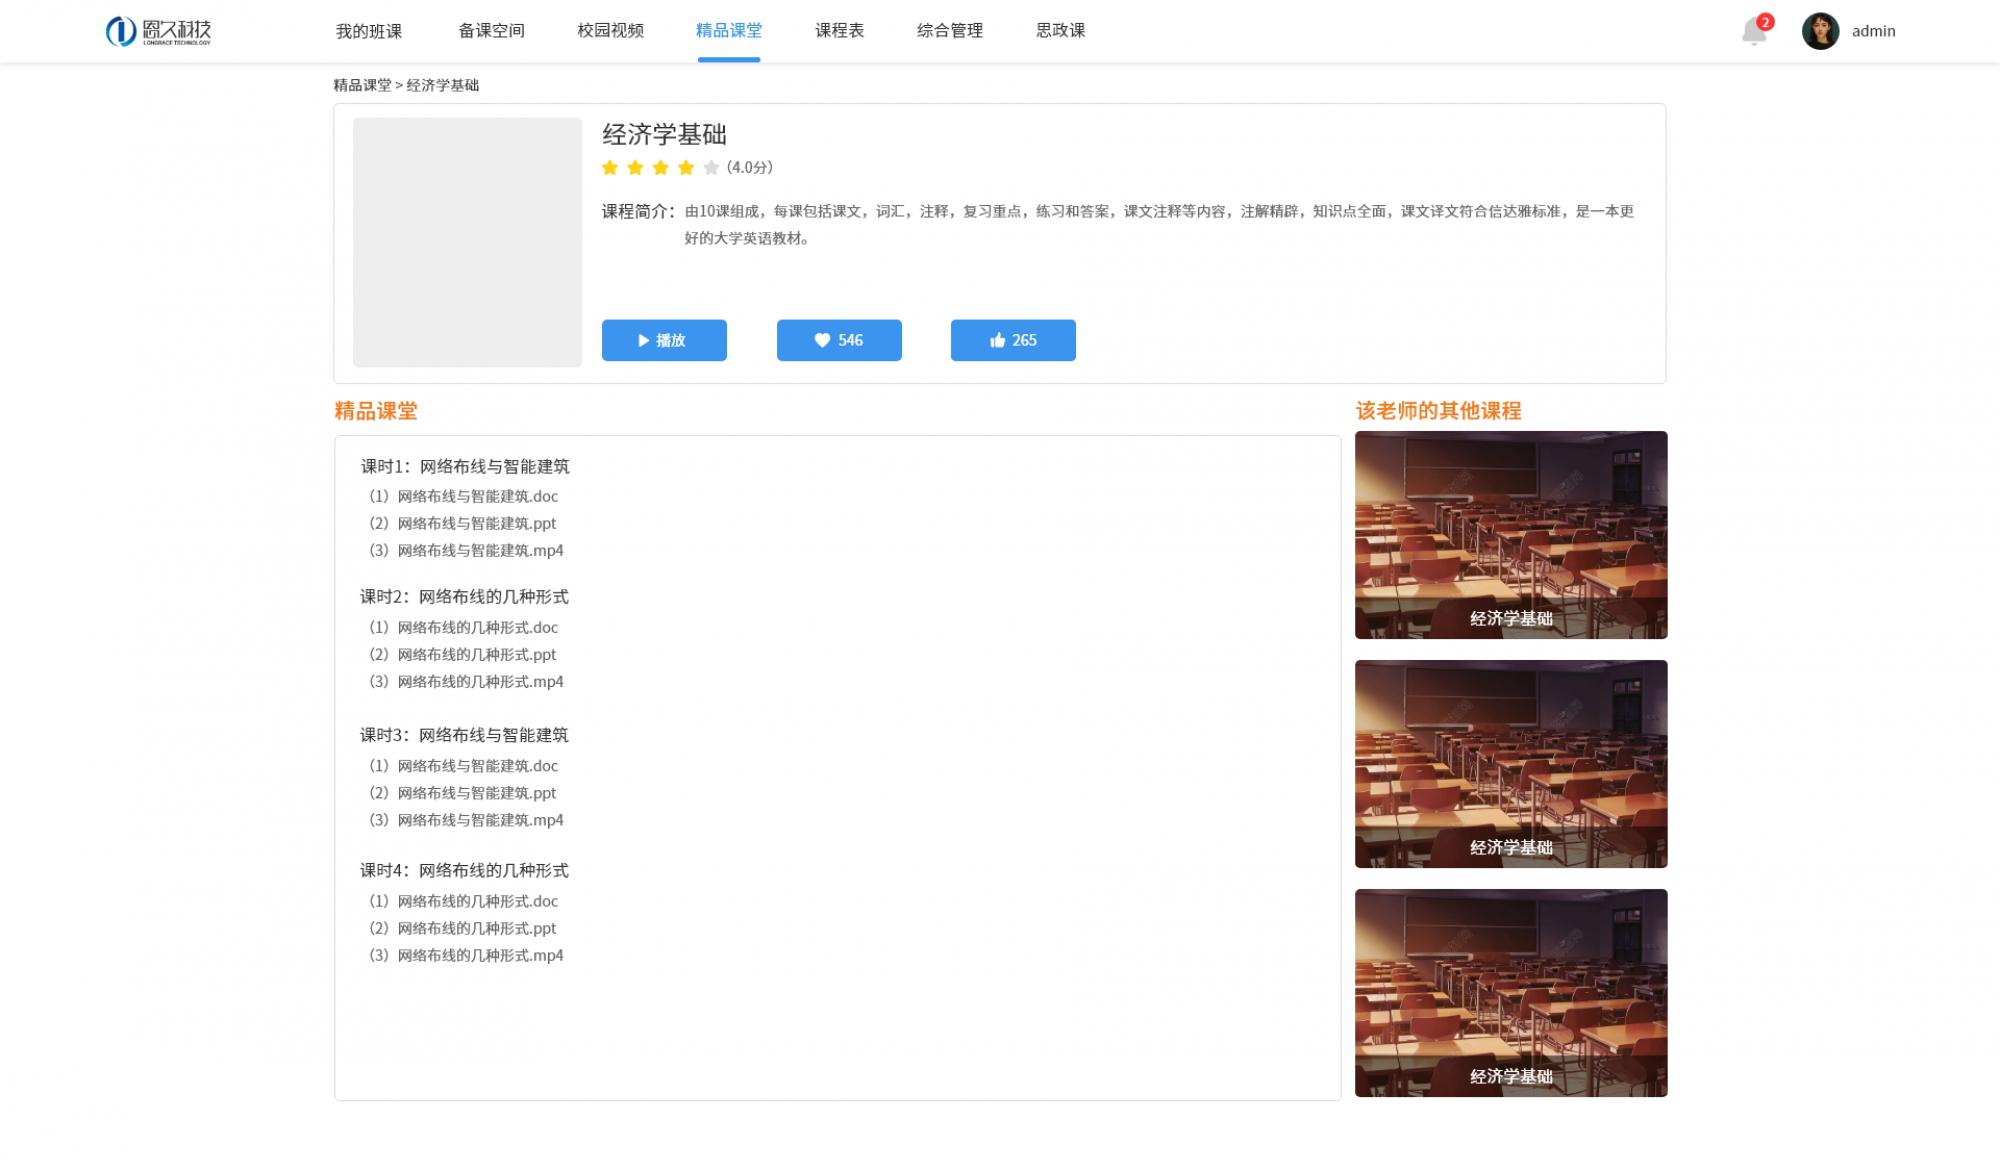Open 课时2 file 网络布线的几种形式.ppt
Image resolution: width=2000 pixels, height=1170 pixels.
click(x=462, y=654)
